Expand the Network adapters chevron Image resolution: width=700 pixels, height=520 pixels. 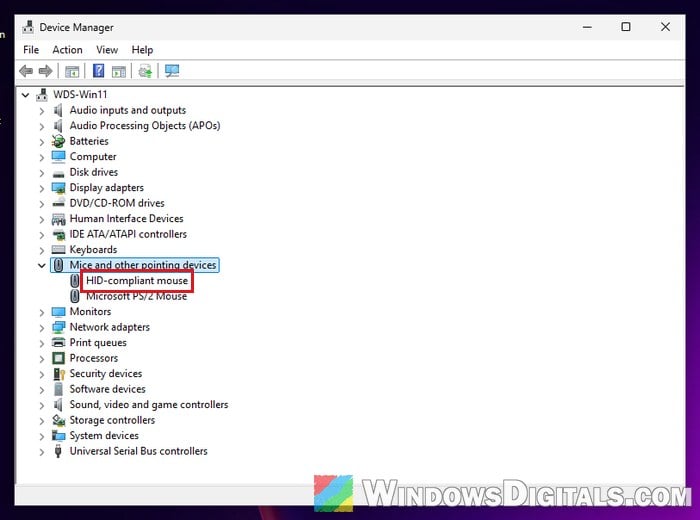pyautogui.click(x=42, y=328)
